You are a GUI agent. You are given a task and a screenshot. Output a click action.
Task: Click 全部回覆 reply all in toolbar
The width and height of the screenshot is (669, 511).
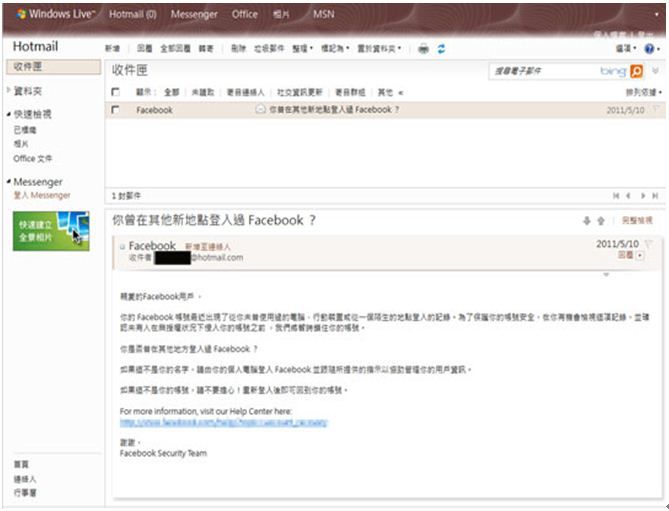(175, 49)
